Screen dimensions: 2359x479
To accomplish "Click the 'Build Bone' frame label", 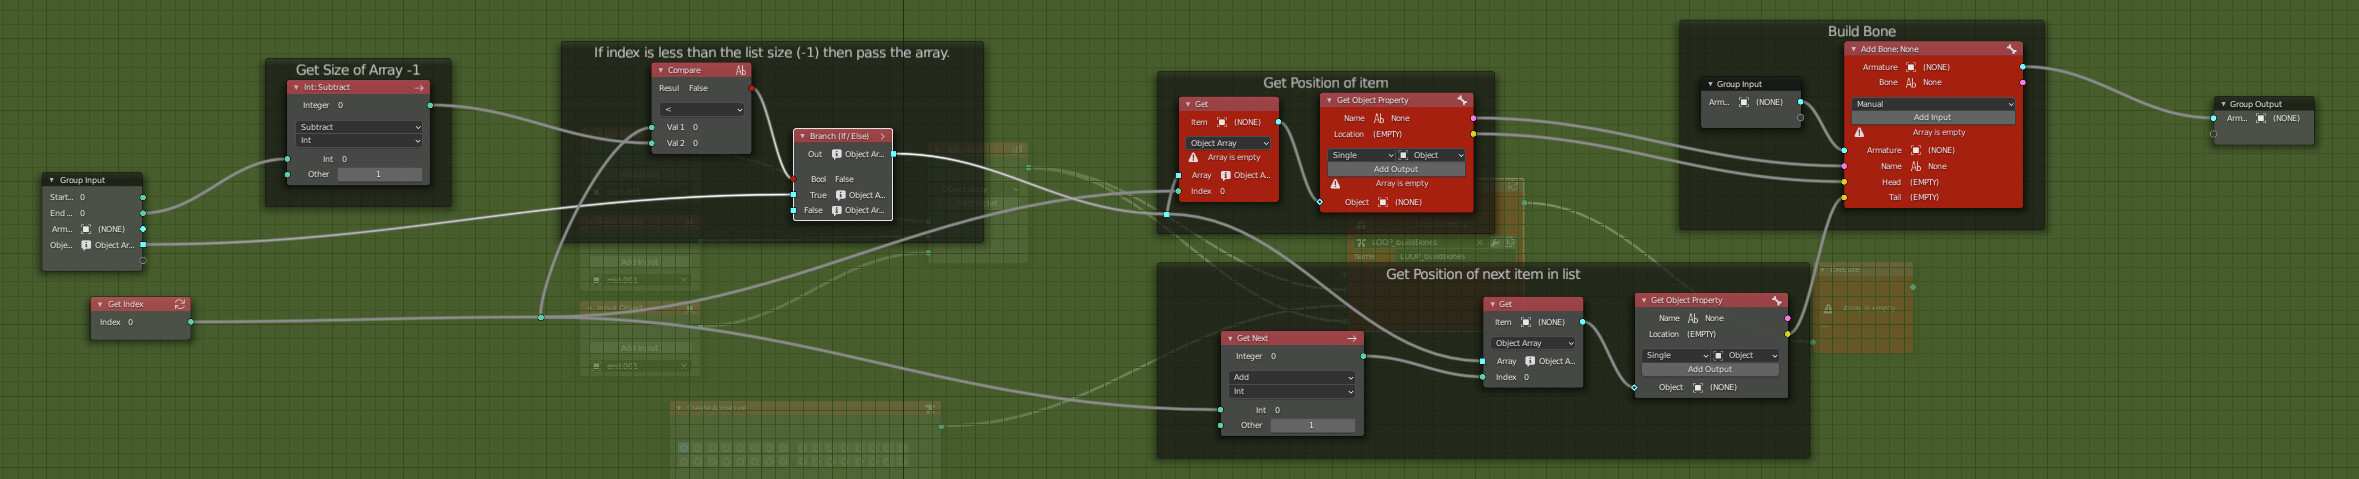I will point(1862,31).
